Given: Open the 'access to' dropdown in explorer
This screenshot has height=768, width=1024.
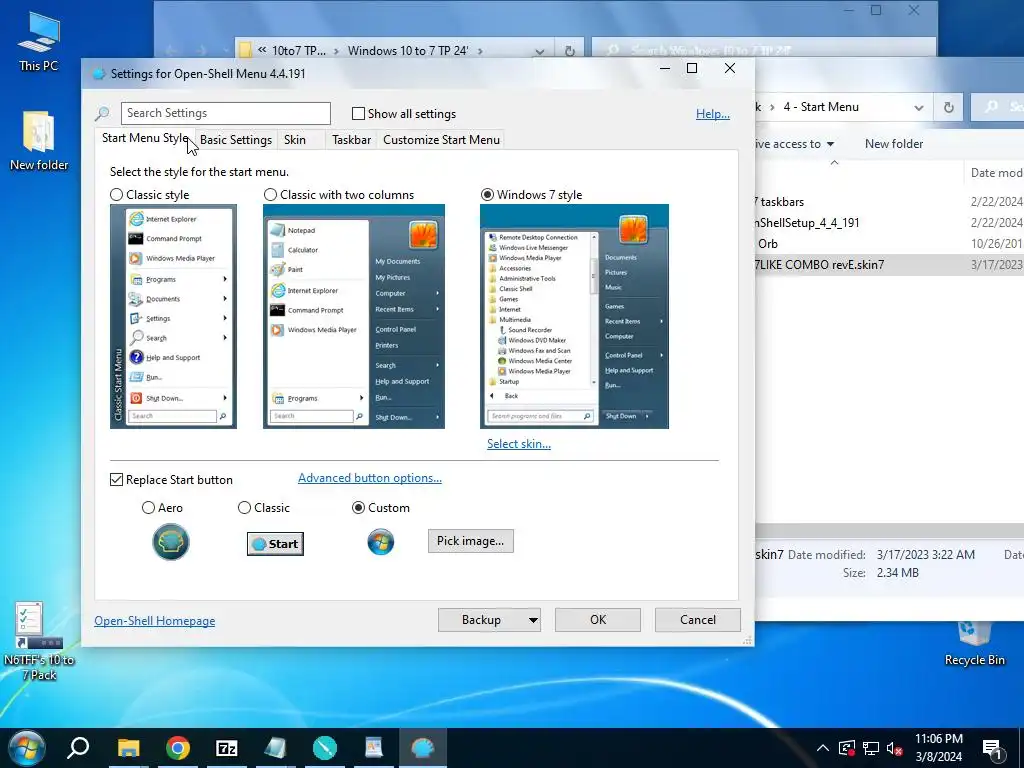Looking at the screenshot, I should click(830, 144).
